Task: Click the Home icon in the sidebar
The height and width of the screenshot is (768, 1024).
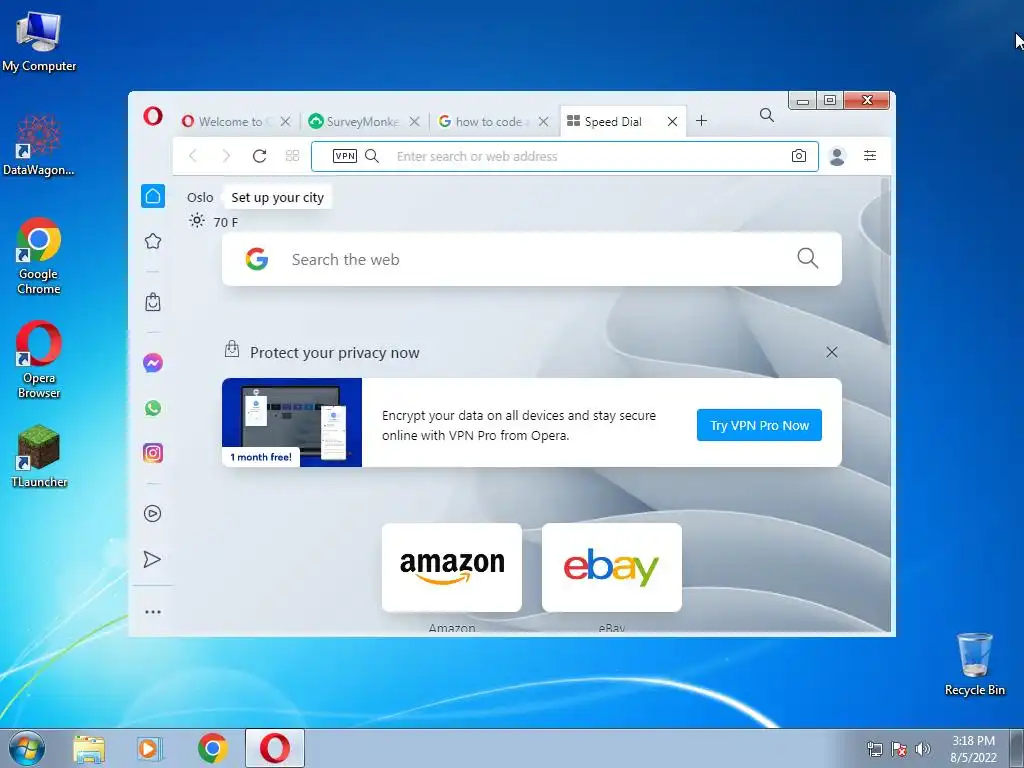Action: (x=153, y=196)
